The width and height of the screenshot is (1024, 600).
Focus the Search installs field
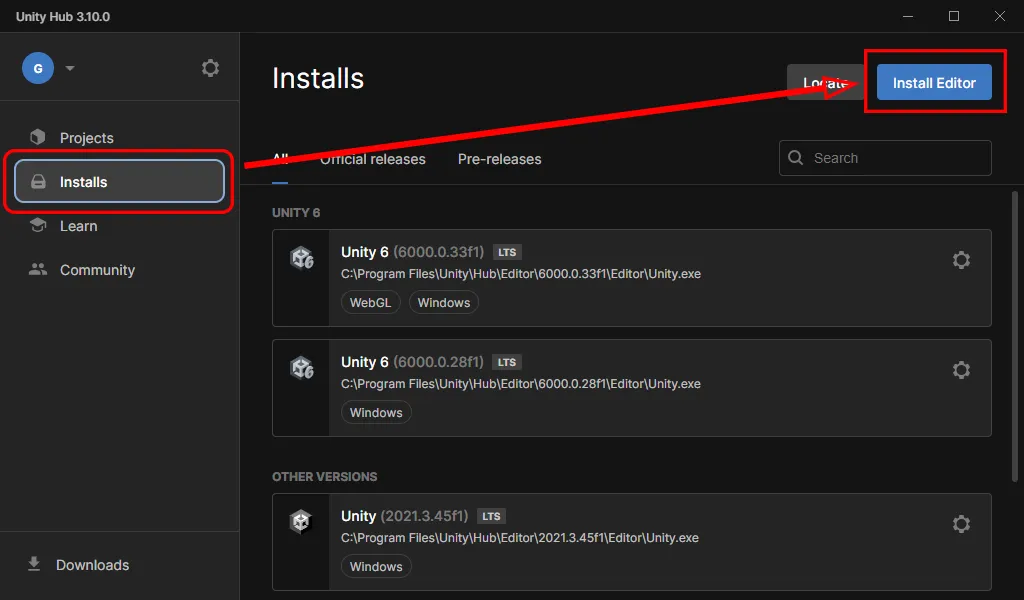tap(895, 158)
